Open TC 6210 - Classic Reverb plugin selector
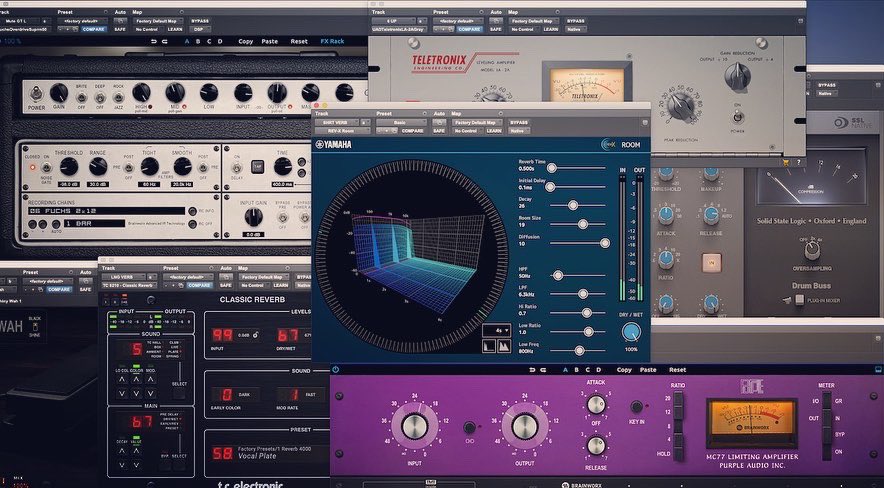884x488 pixels. click(129, 286)
